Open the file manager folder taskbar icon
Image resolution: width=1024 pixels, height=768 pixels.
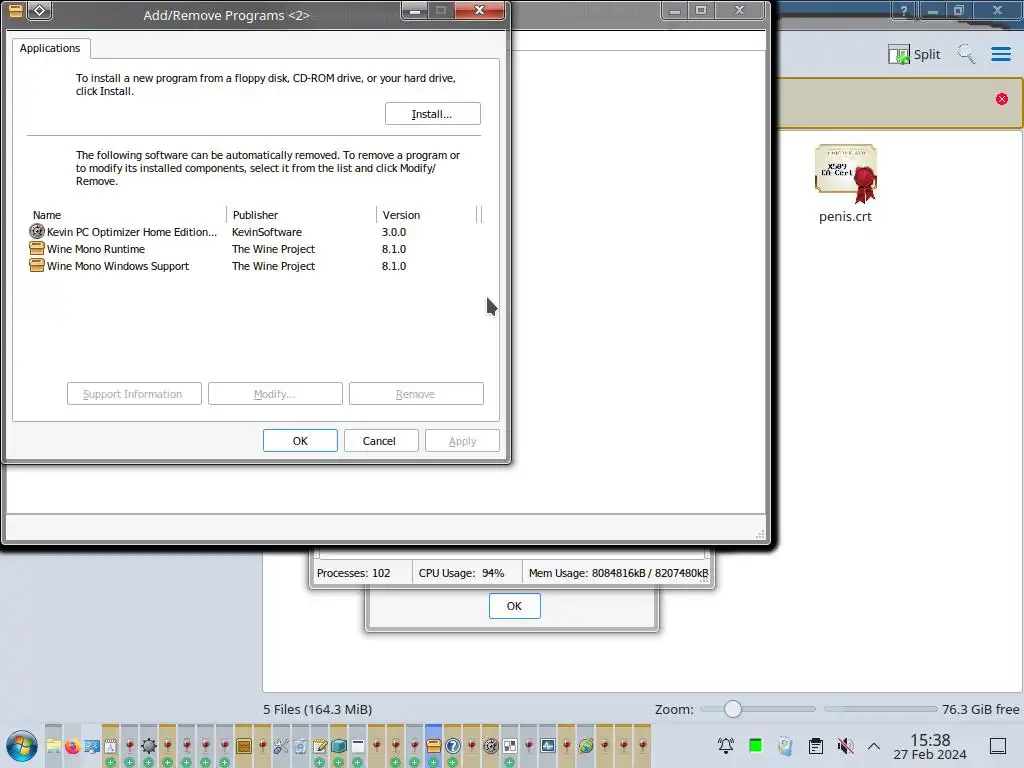tap(54, 746)
